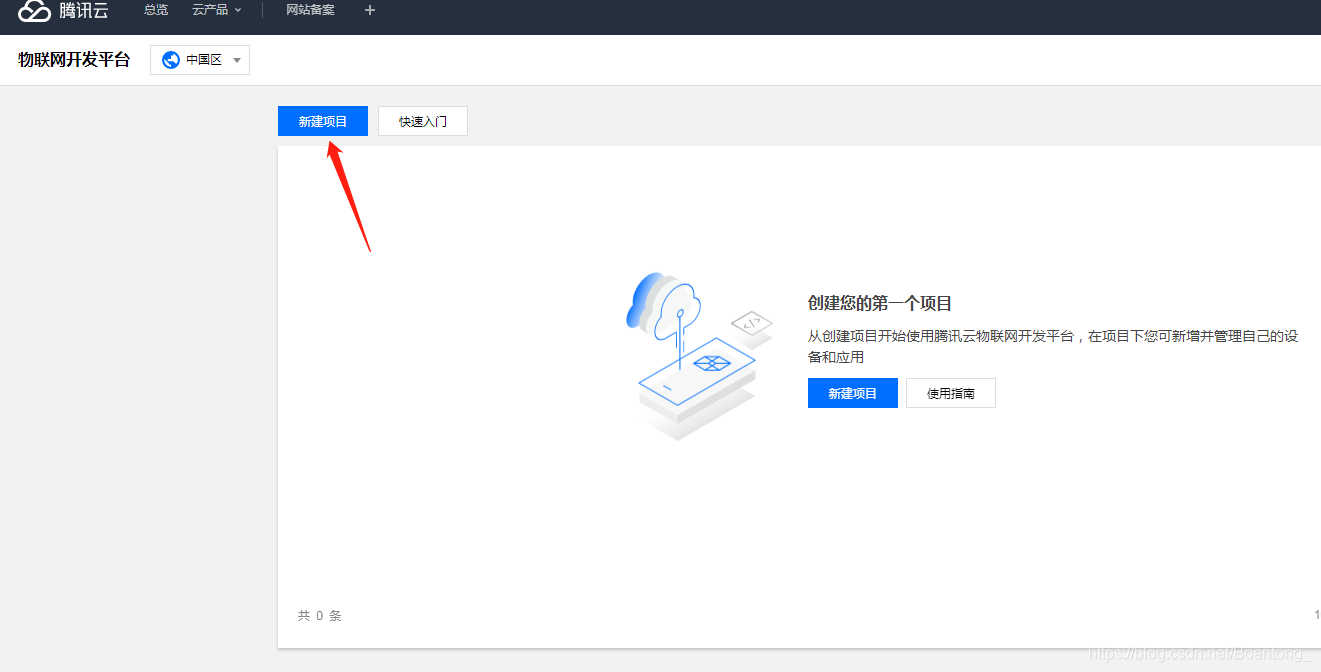This screenshot has width=1321, height=672.
Task: Click the chevron next to 云产品
Action: point(238,10)
